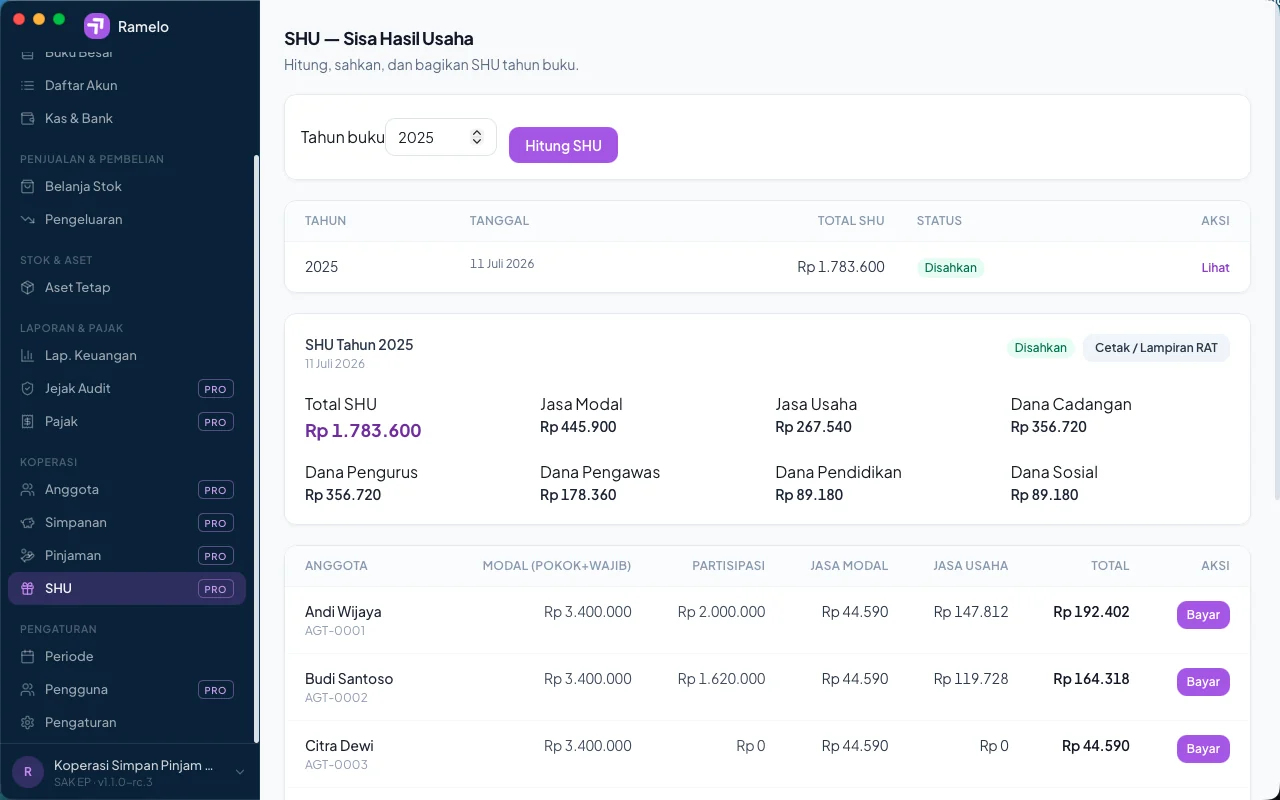Open the Tahun buku year stepper
The width and height of the screenshot is (1280, 800).
click(x=477, y=137)
